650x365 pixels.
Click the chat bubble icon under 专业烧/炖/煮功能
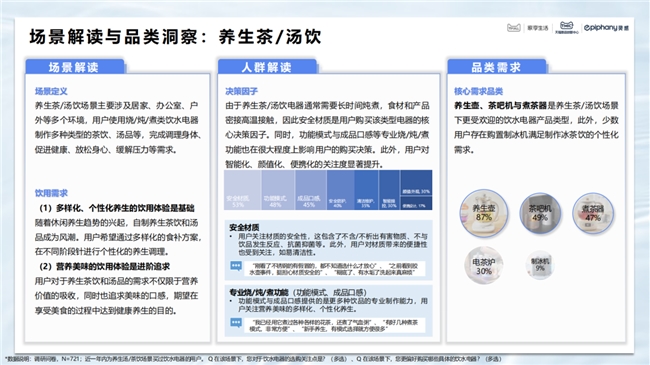(236, 323)
